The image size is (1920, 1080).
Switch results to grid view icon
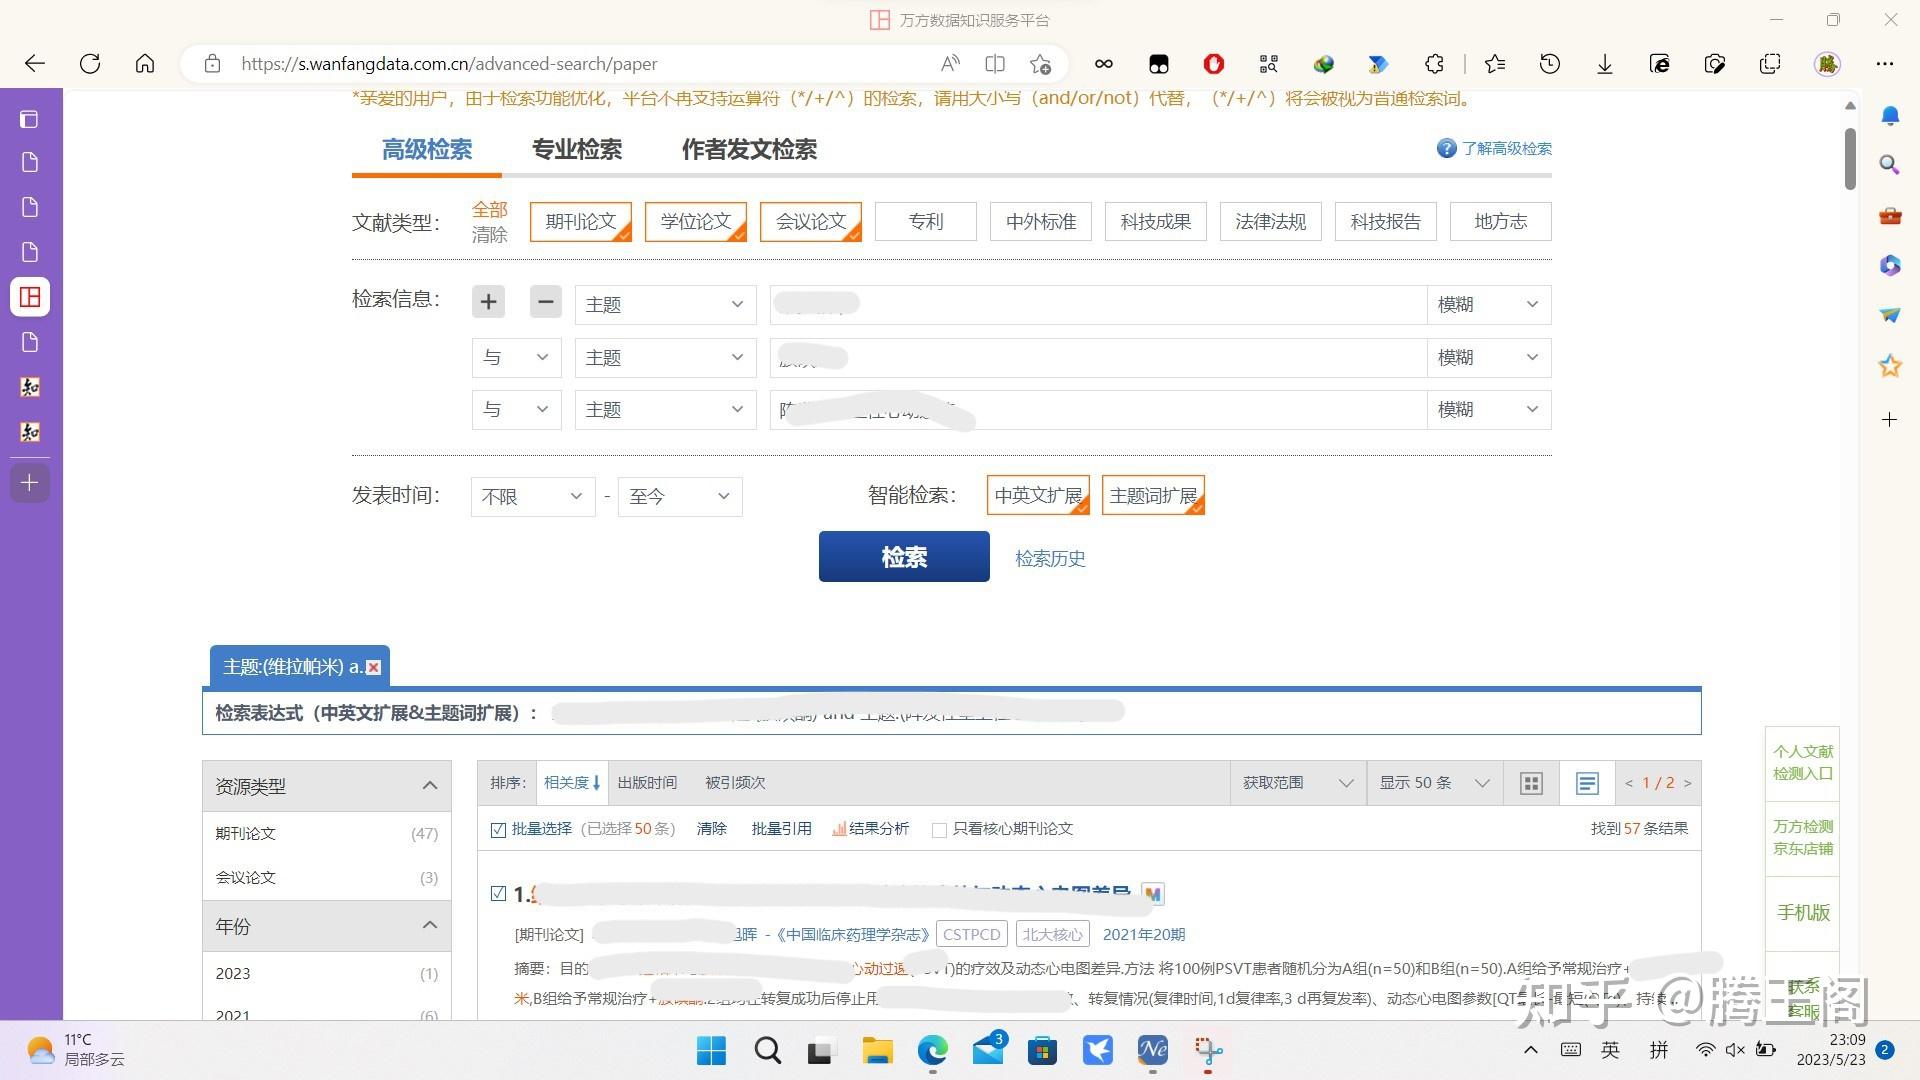[x=1531, y=783]
